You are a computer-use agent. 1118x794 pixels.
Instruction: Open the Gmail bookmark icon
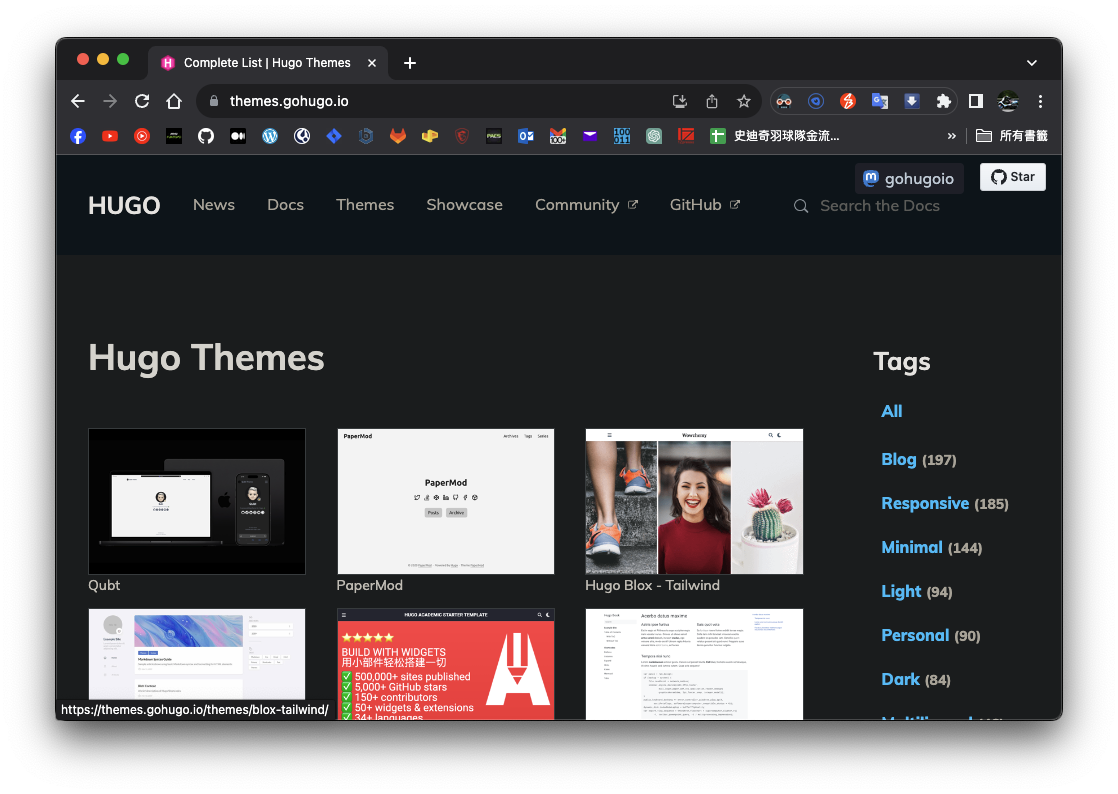(x=558, y=136)
